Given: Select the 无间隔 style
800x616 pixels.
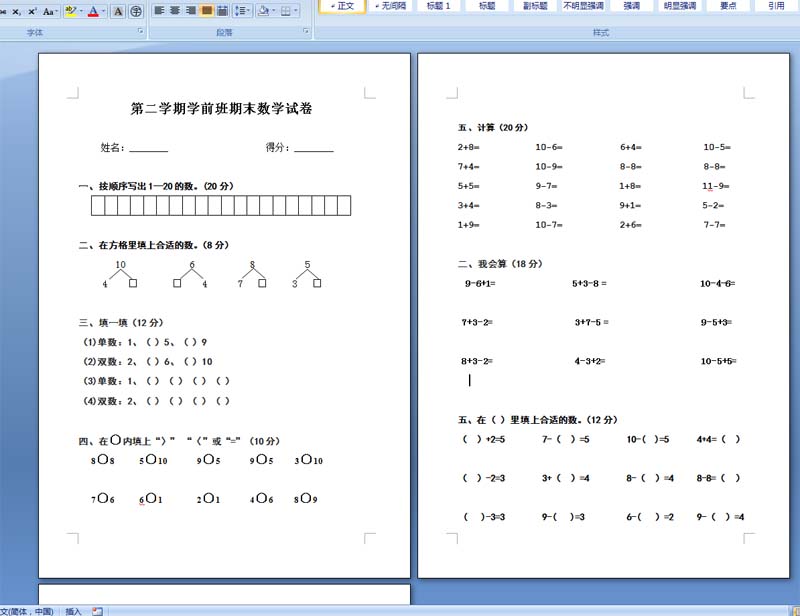Looking at the screenshot, I should 390,6.
